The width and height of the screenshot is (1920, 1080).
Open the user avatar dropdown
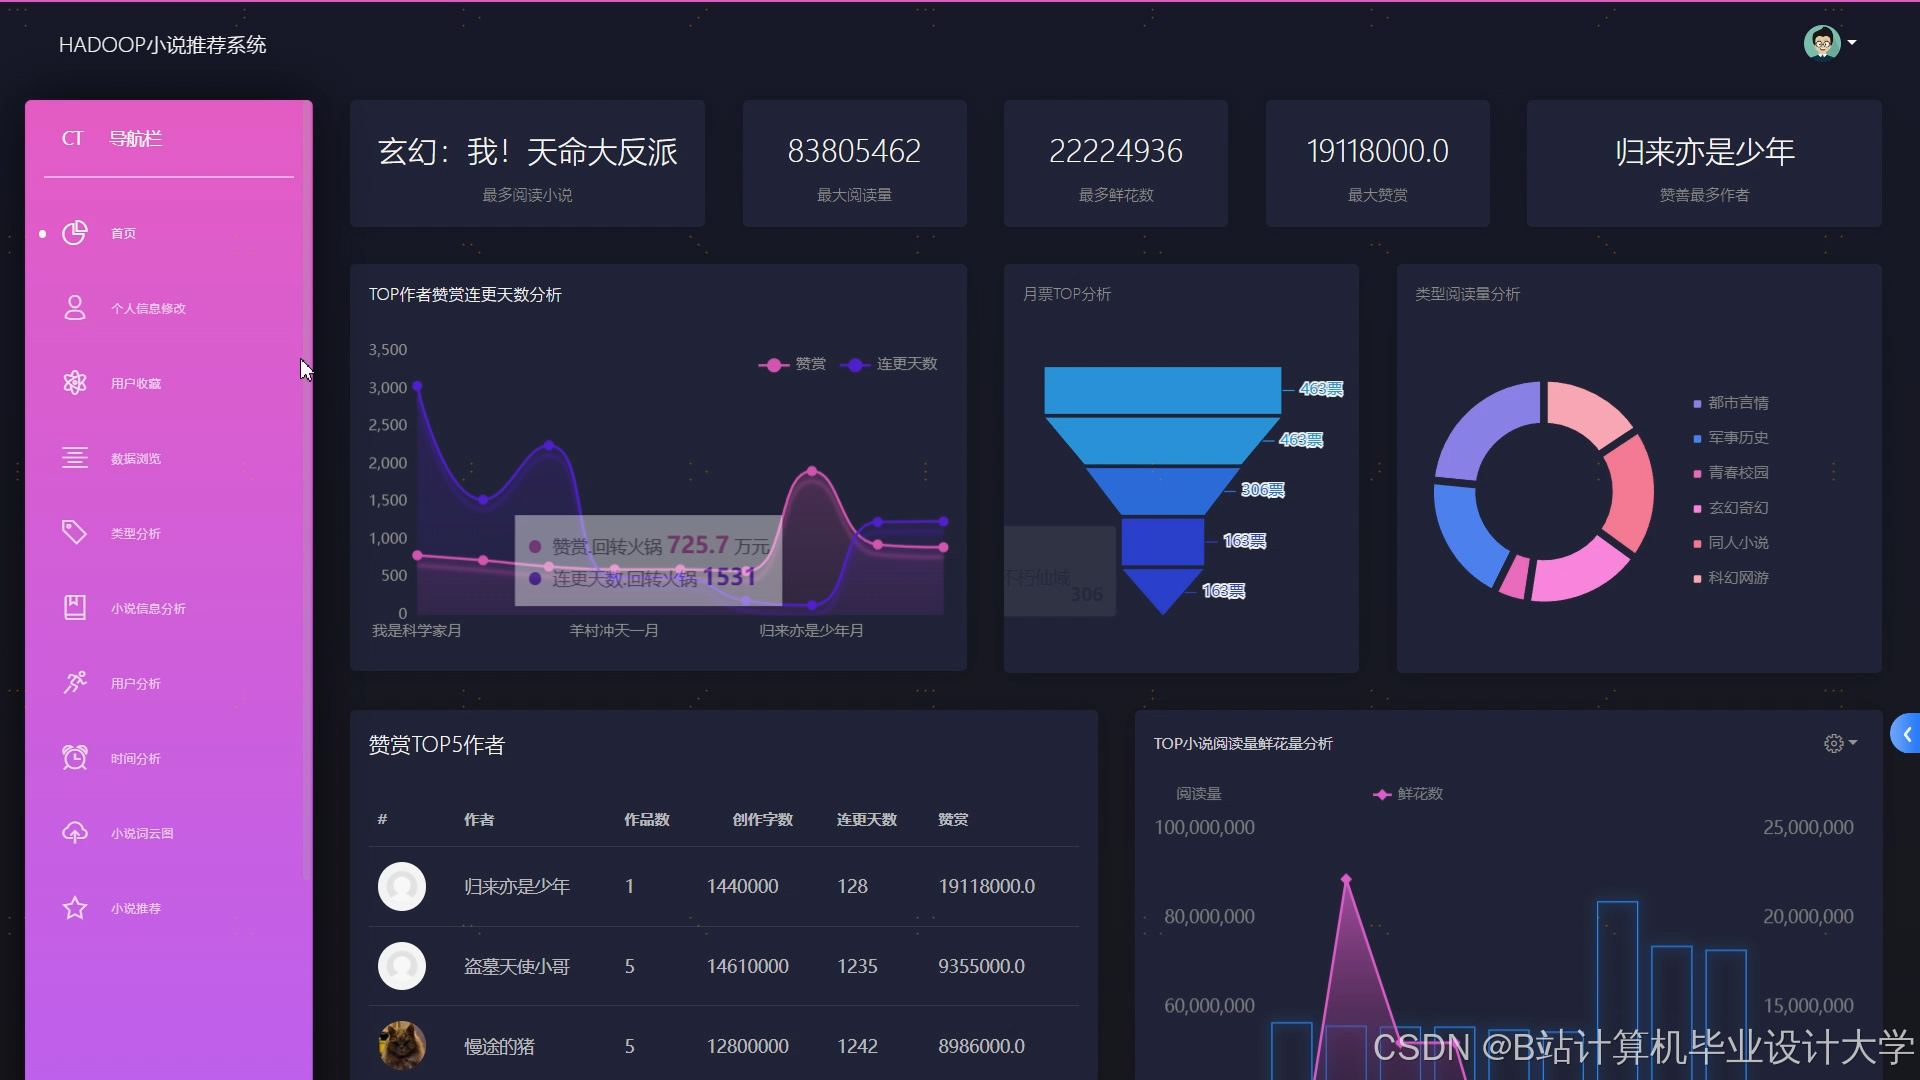click(x=1830, y=42)
